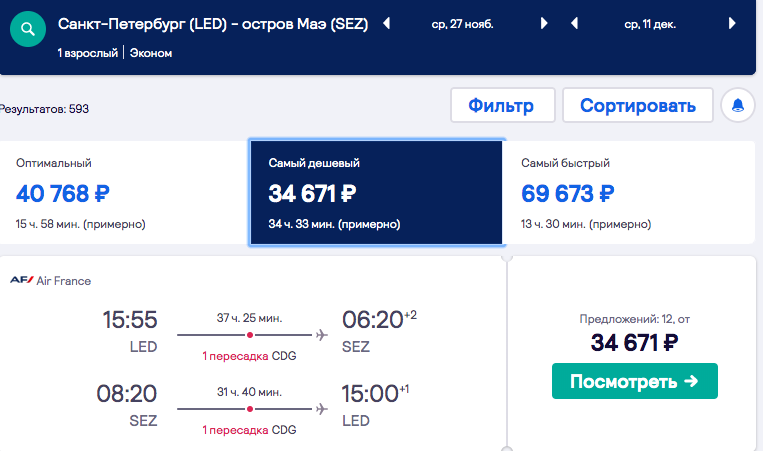Screen dimensions: 763x451
Task: Select the Самый быстрый tab
Action: click(x=629, y=193)
